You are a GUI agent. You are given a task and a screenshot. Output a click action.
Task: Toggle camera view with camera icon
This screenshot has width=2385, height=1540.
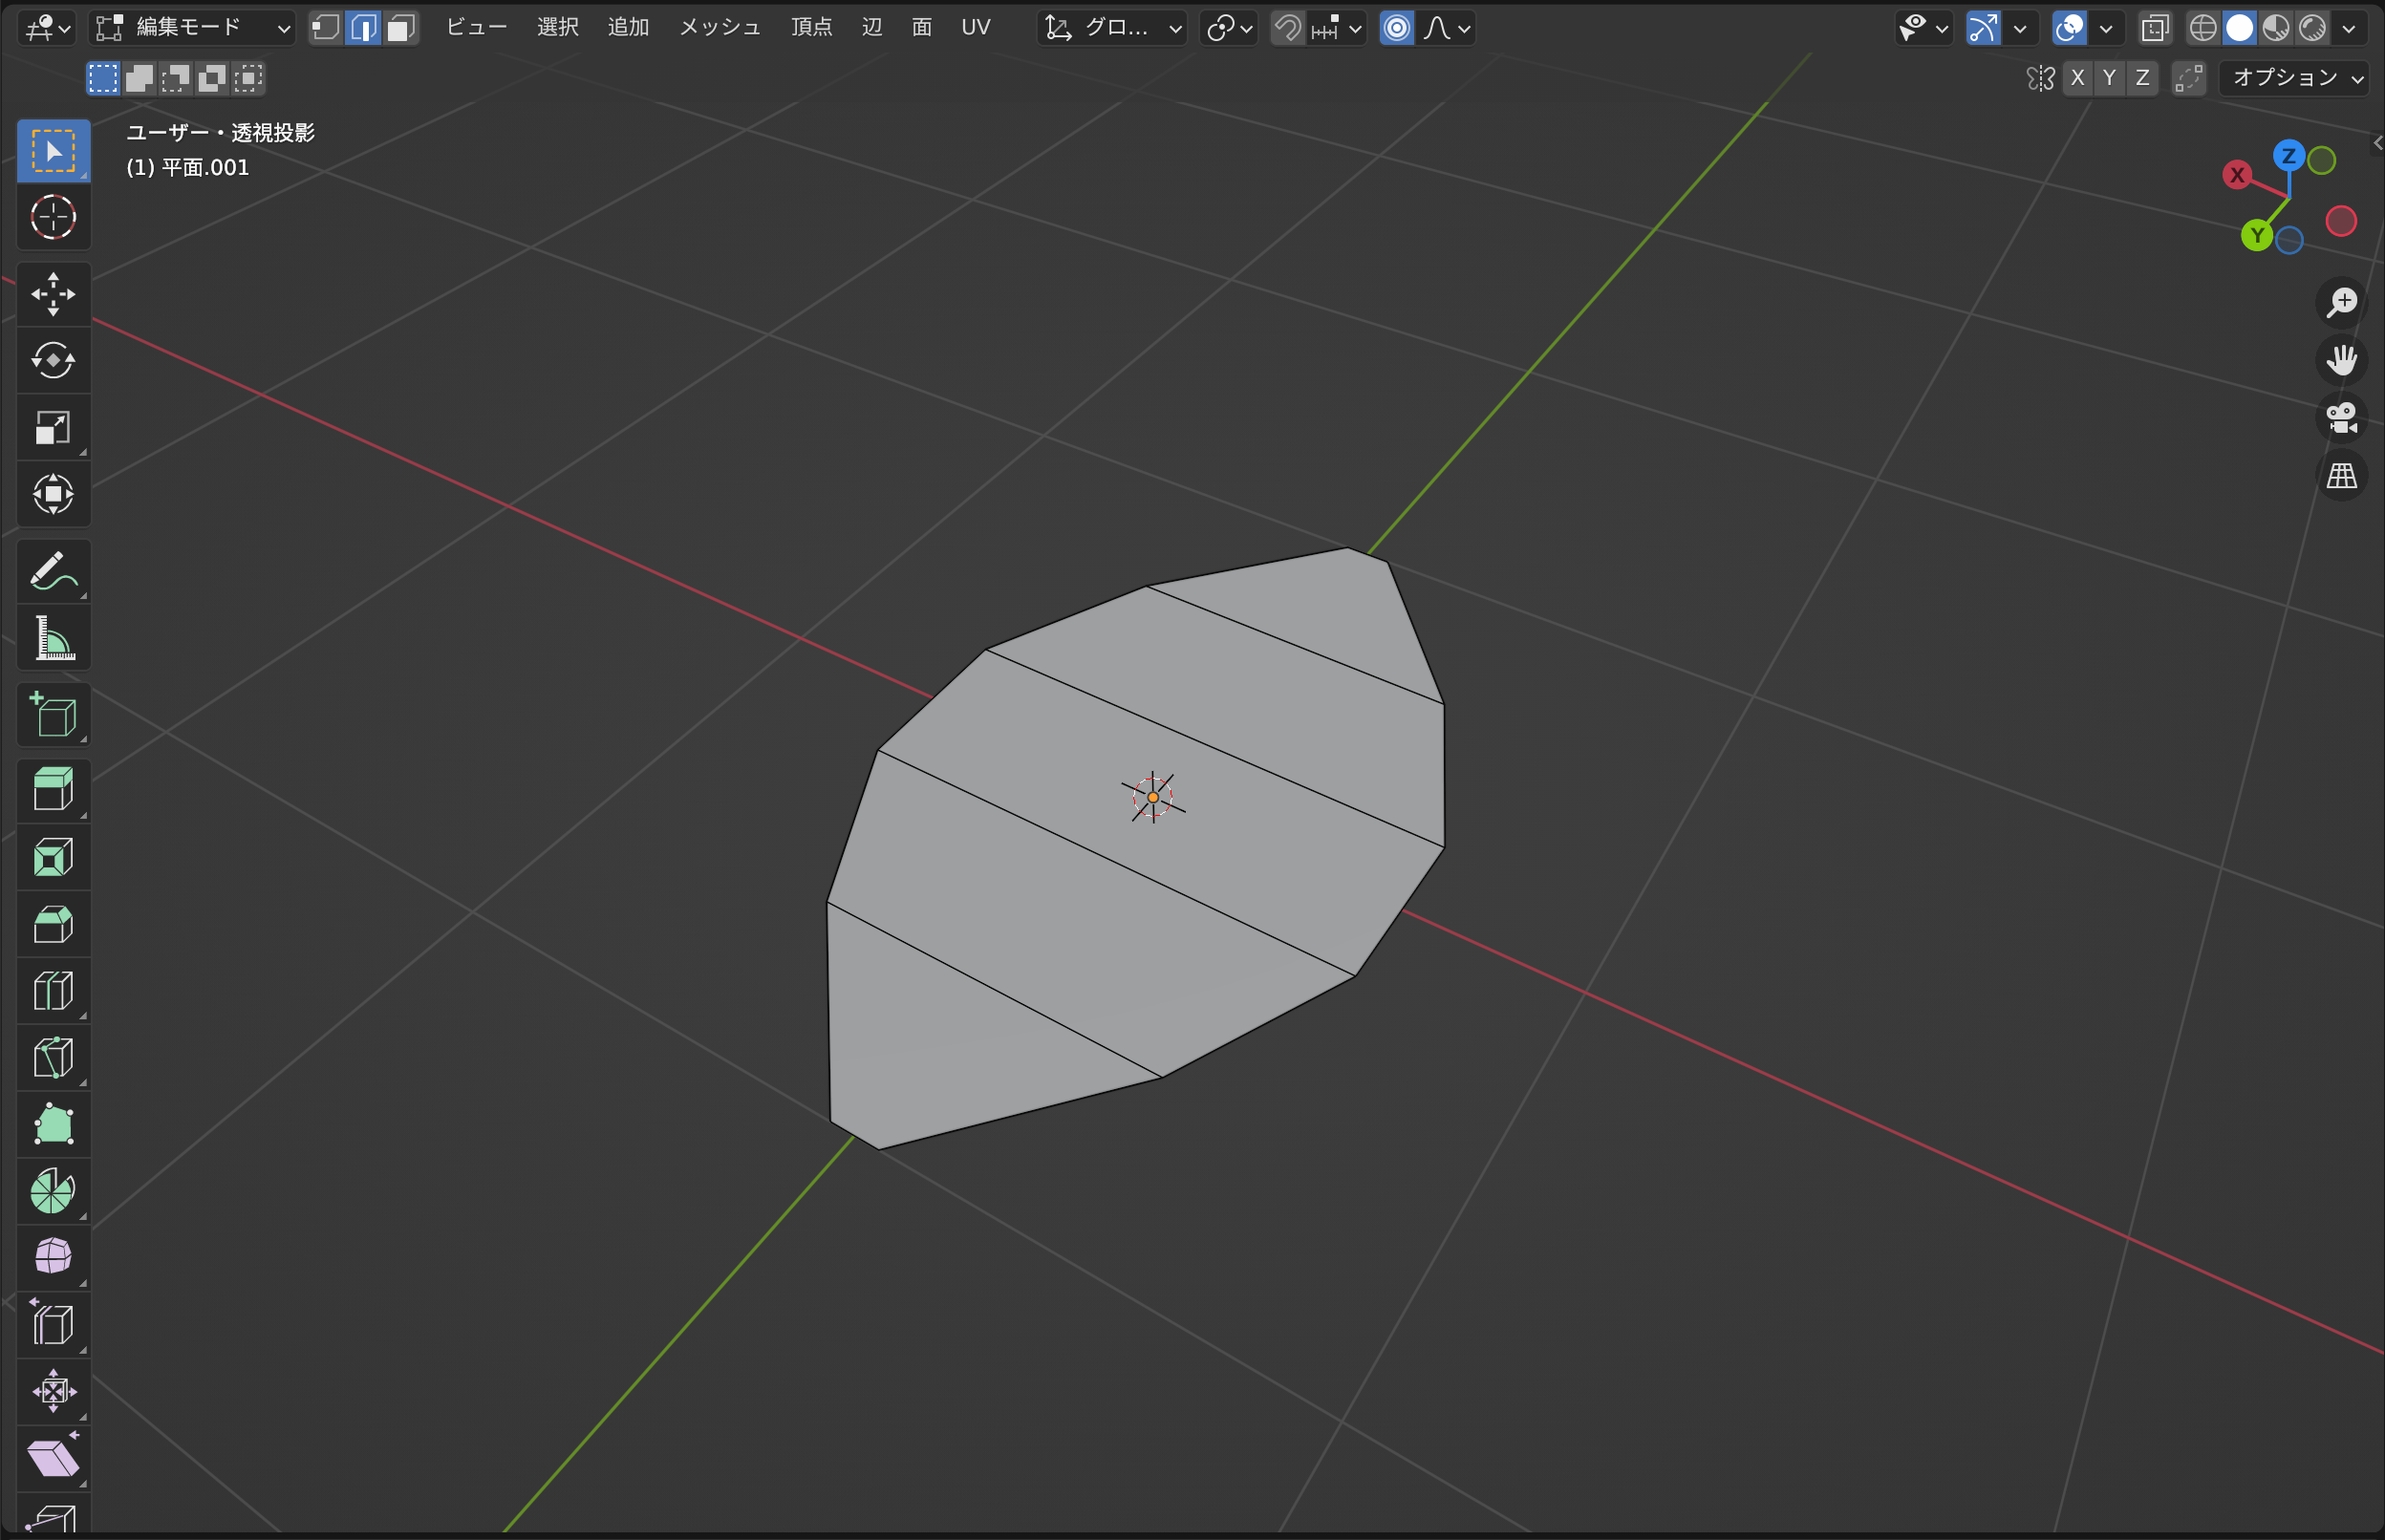(x=2341, y=418)
